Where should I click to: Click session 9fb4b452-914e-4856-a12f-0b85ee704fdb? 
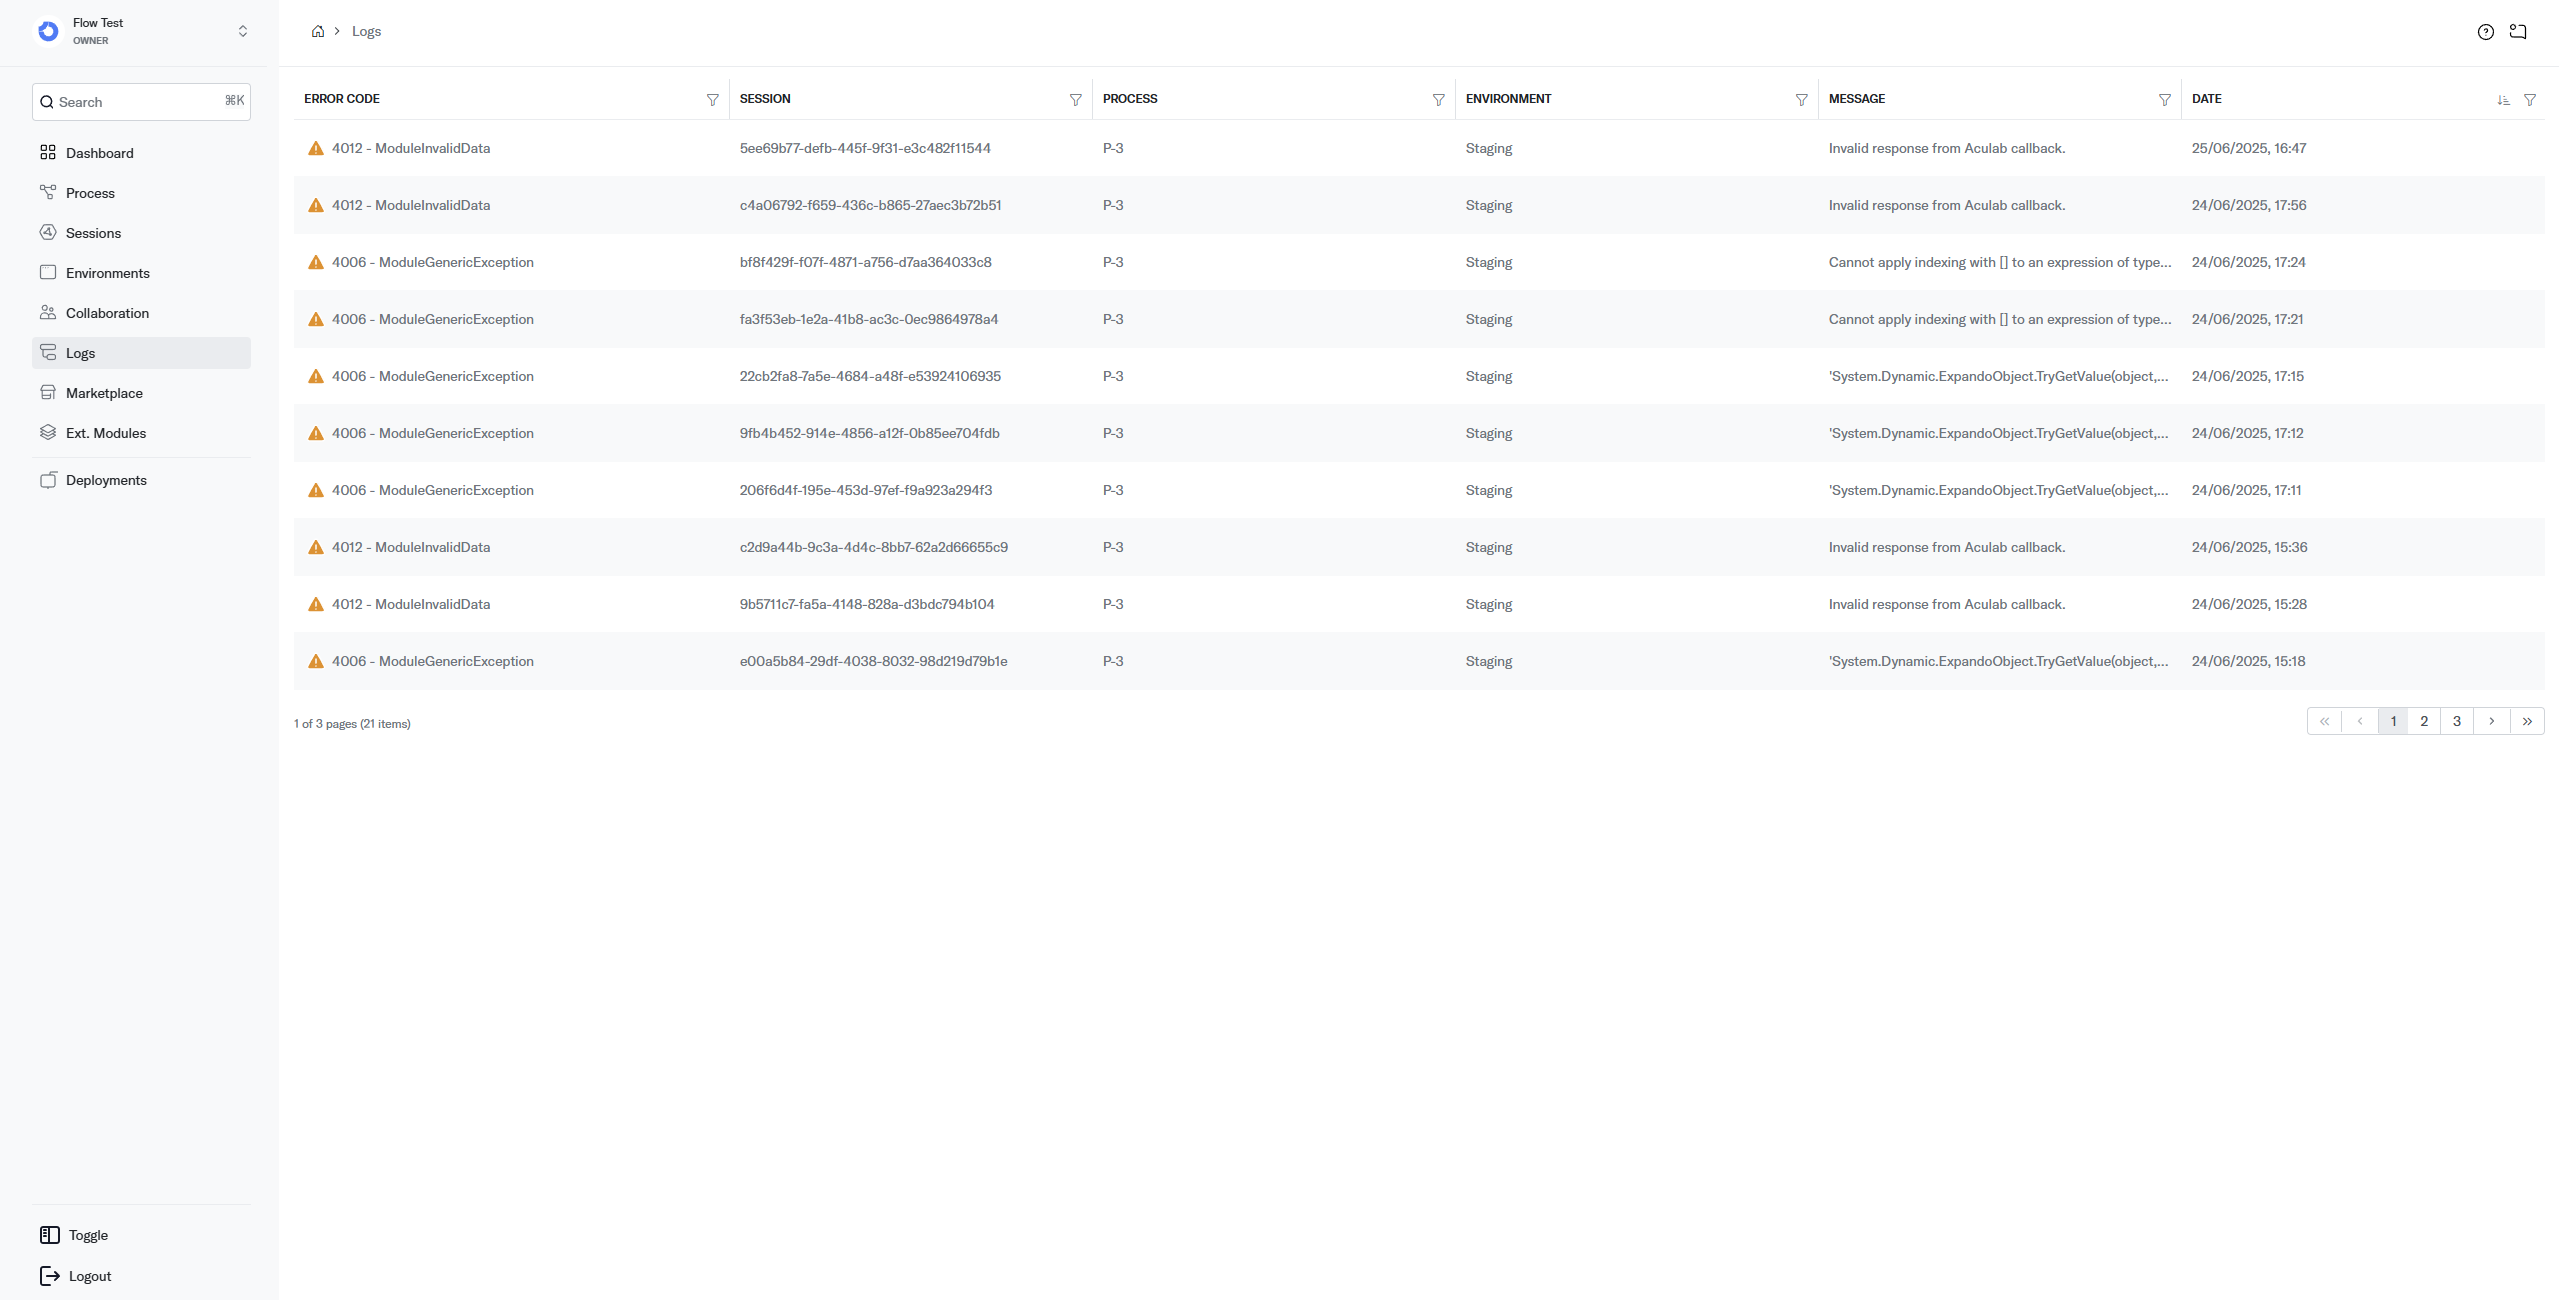pyautogui.click(x=869, y=433)
